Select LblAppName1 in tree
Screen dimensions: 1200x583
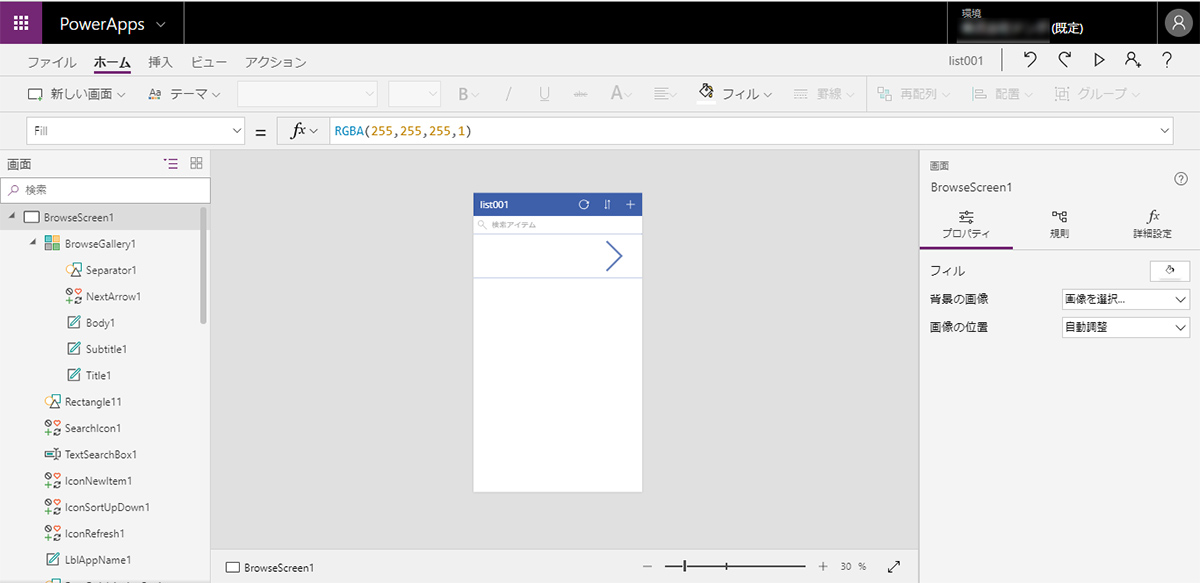click(x=98, y=560)
